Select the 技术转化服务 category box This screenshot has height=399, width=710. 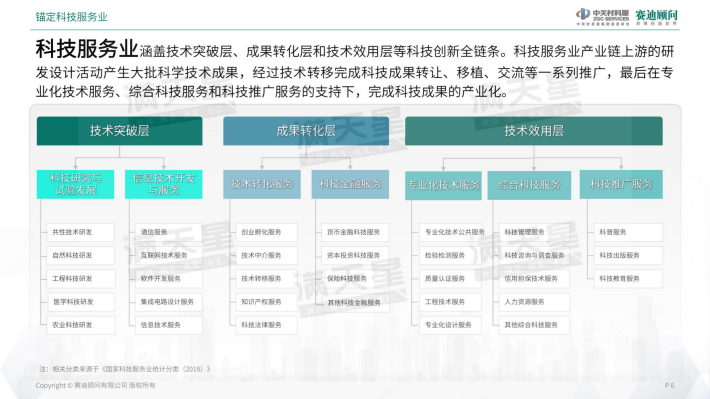point(262,184)
